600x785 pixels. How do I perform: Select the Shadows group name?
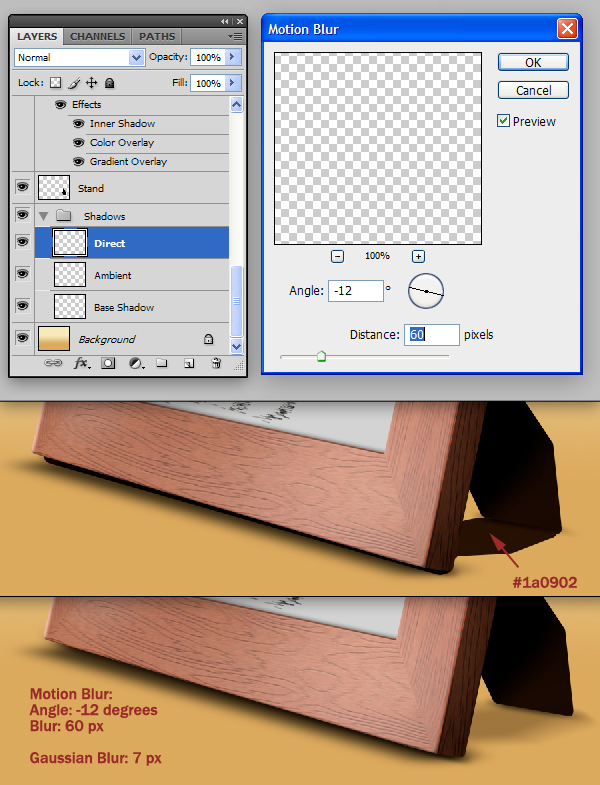[x=104, y=216]
